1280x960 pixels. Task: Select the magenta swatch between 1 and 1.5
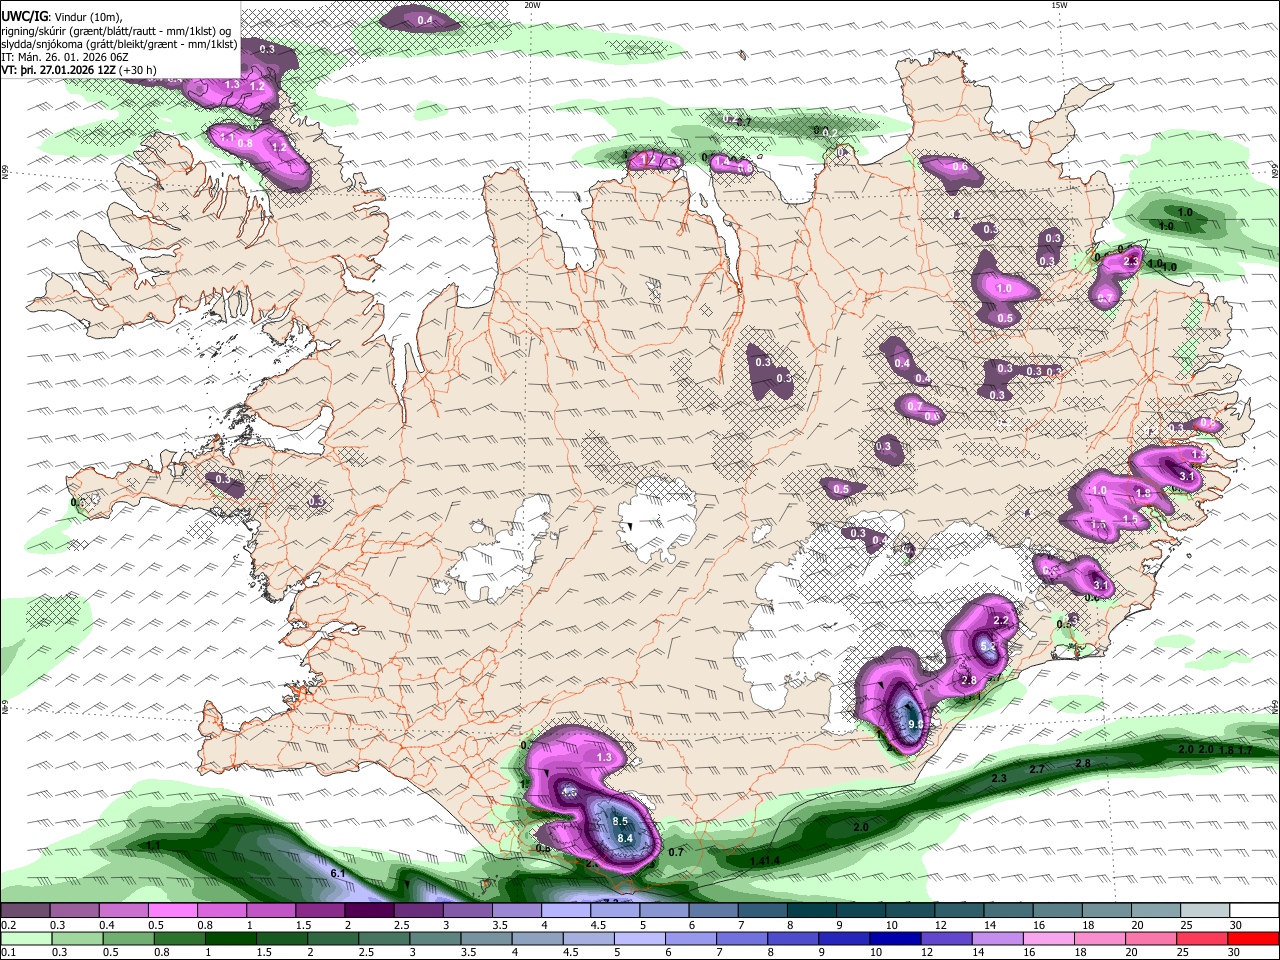pos(271,911)
